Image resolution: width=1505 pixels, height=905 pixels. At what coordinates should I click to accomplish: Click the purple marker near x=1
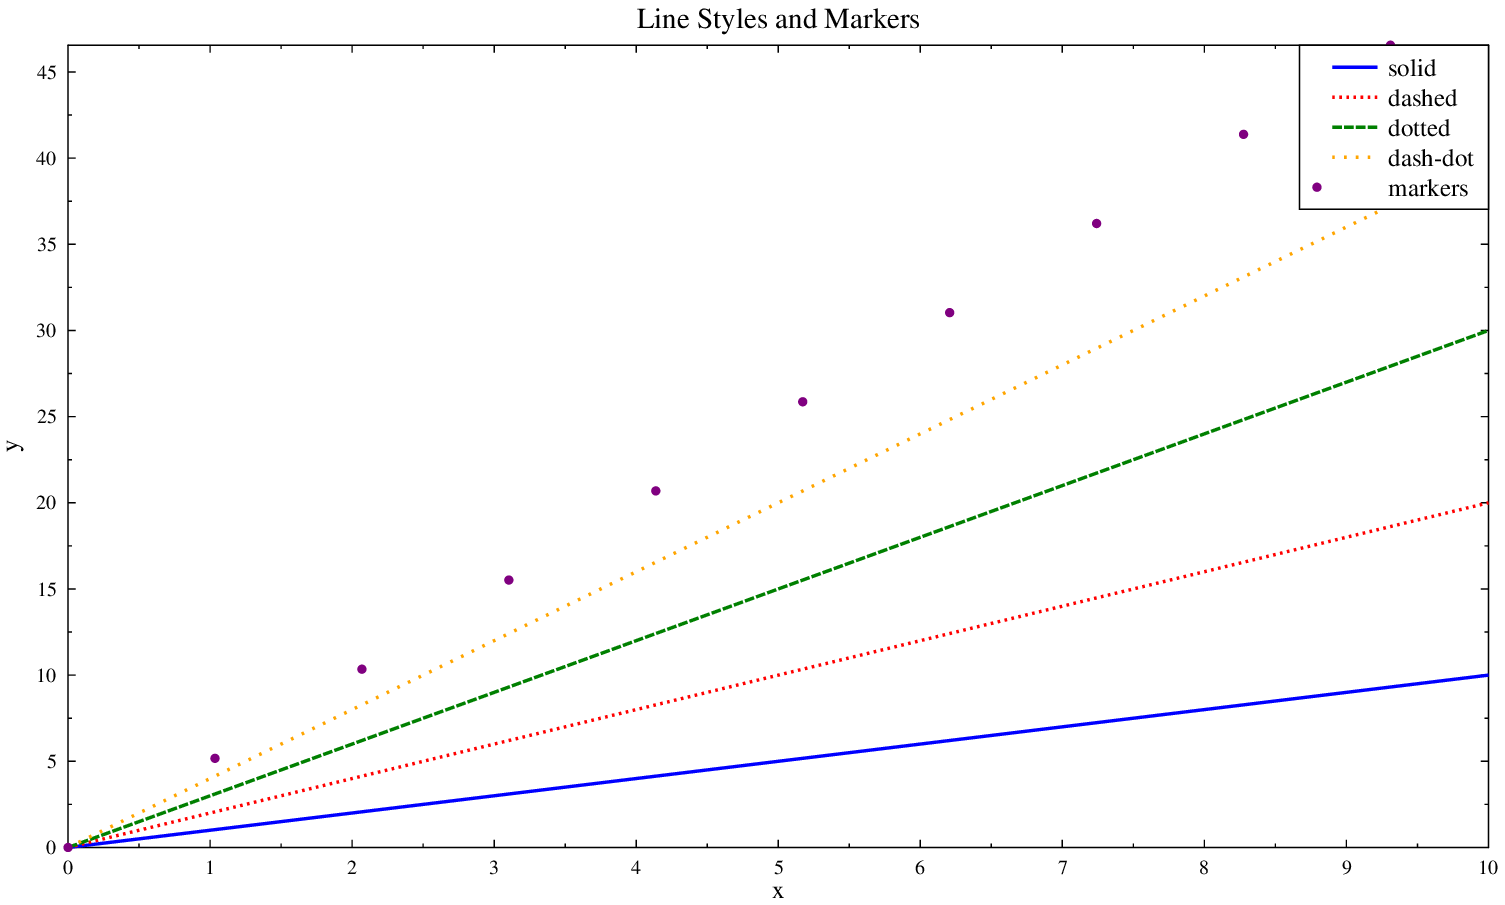[215, 758]
